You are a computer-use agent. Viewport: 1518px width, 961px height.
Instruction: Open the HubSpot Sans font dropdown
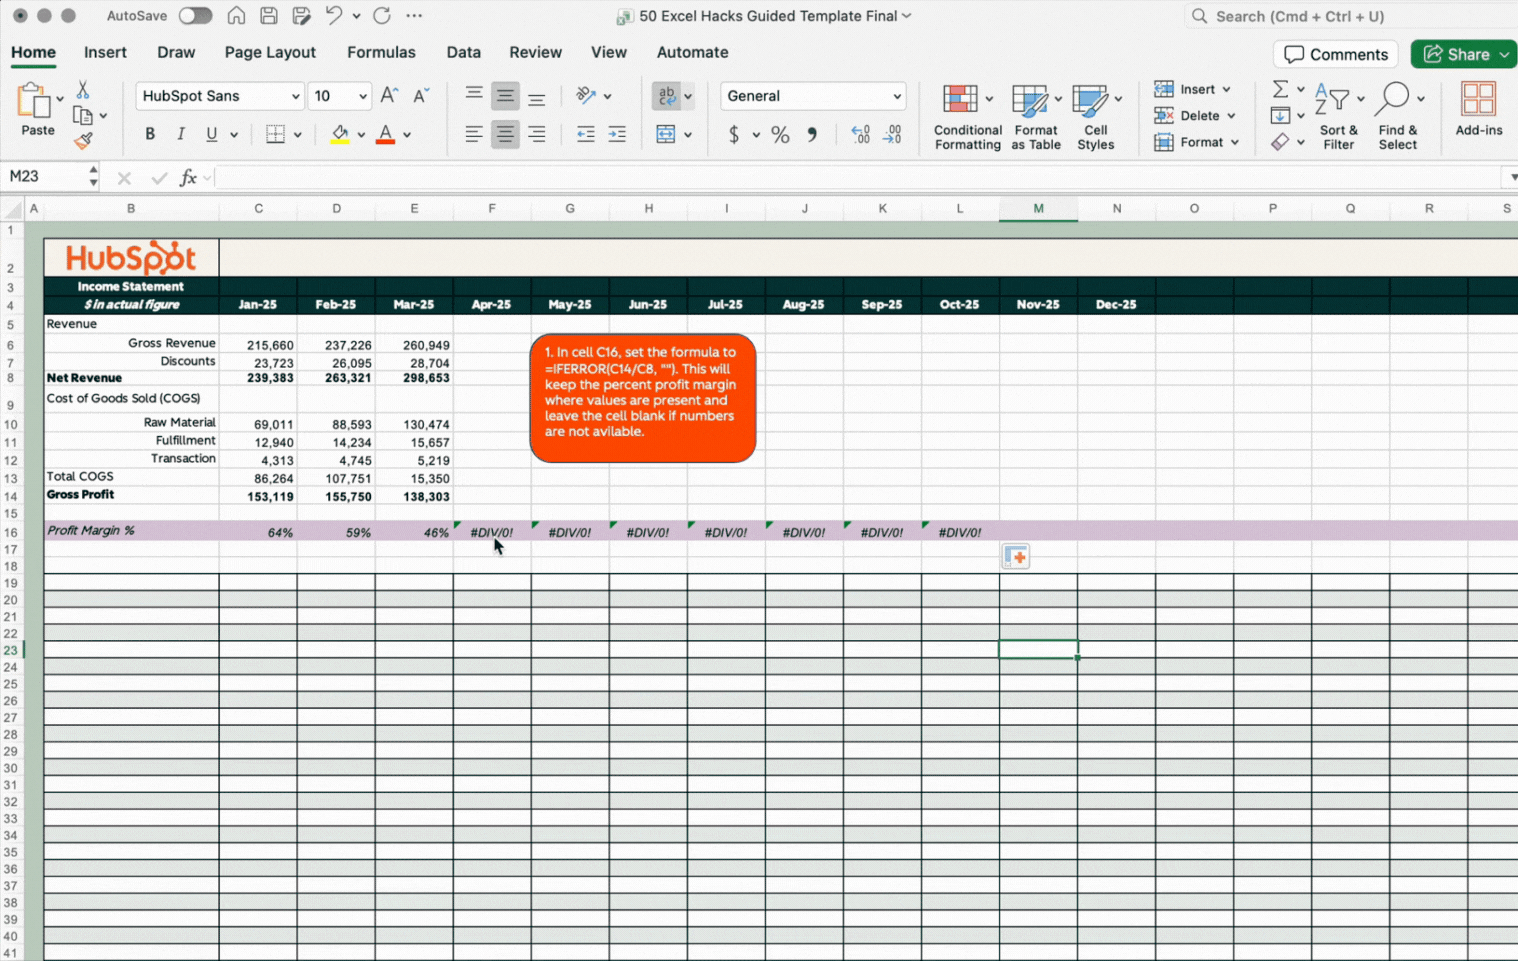(295, 97)
